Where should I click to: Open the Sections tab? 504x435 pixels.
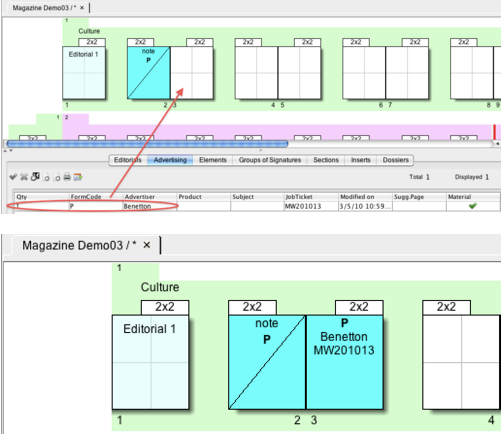pyautogui.click(x=326, y=160)
